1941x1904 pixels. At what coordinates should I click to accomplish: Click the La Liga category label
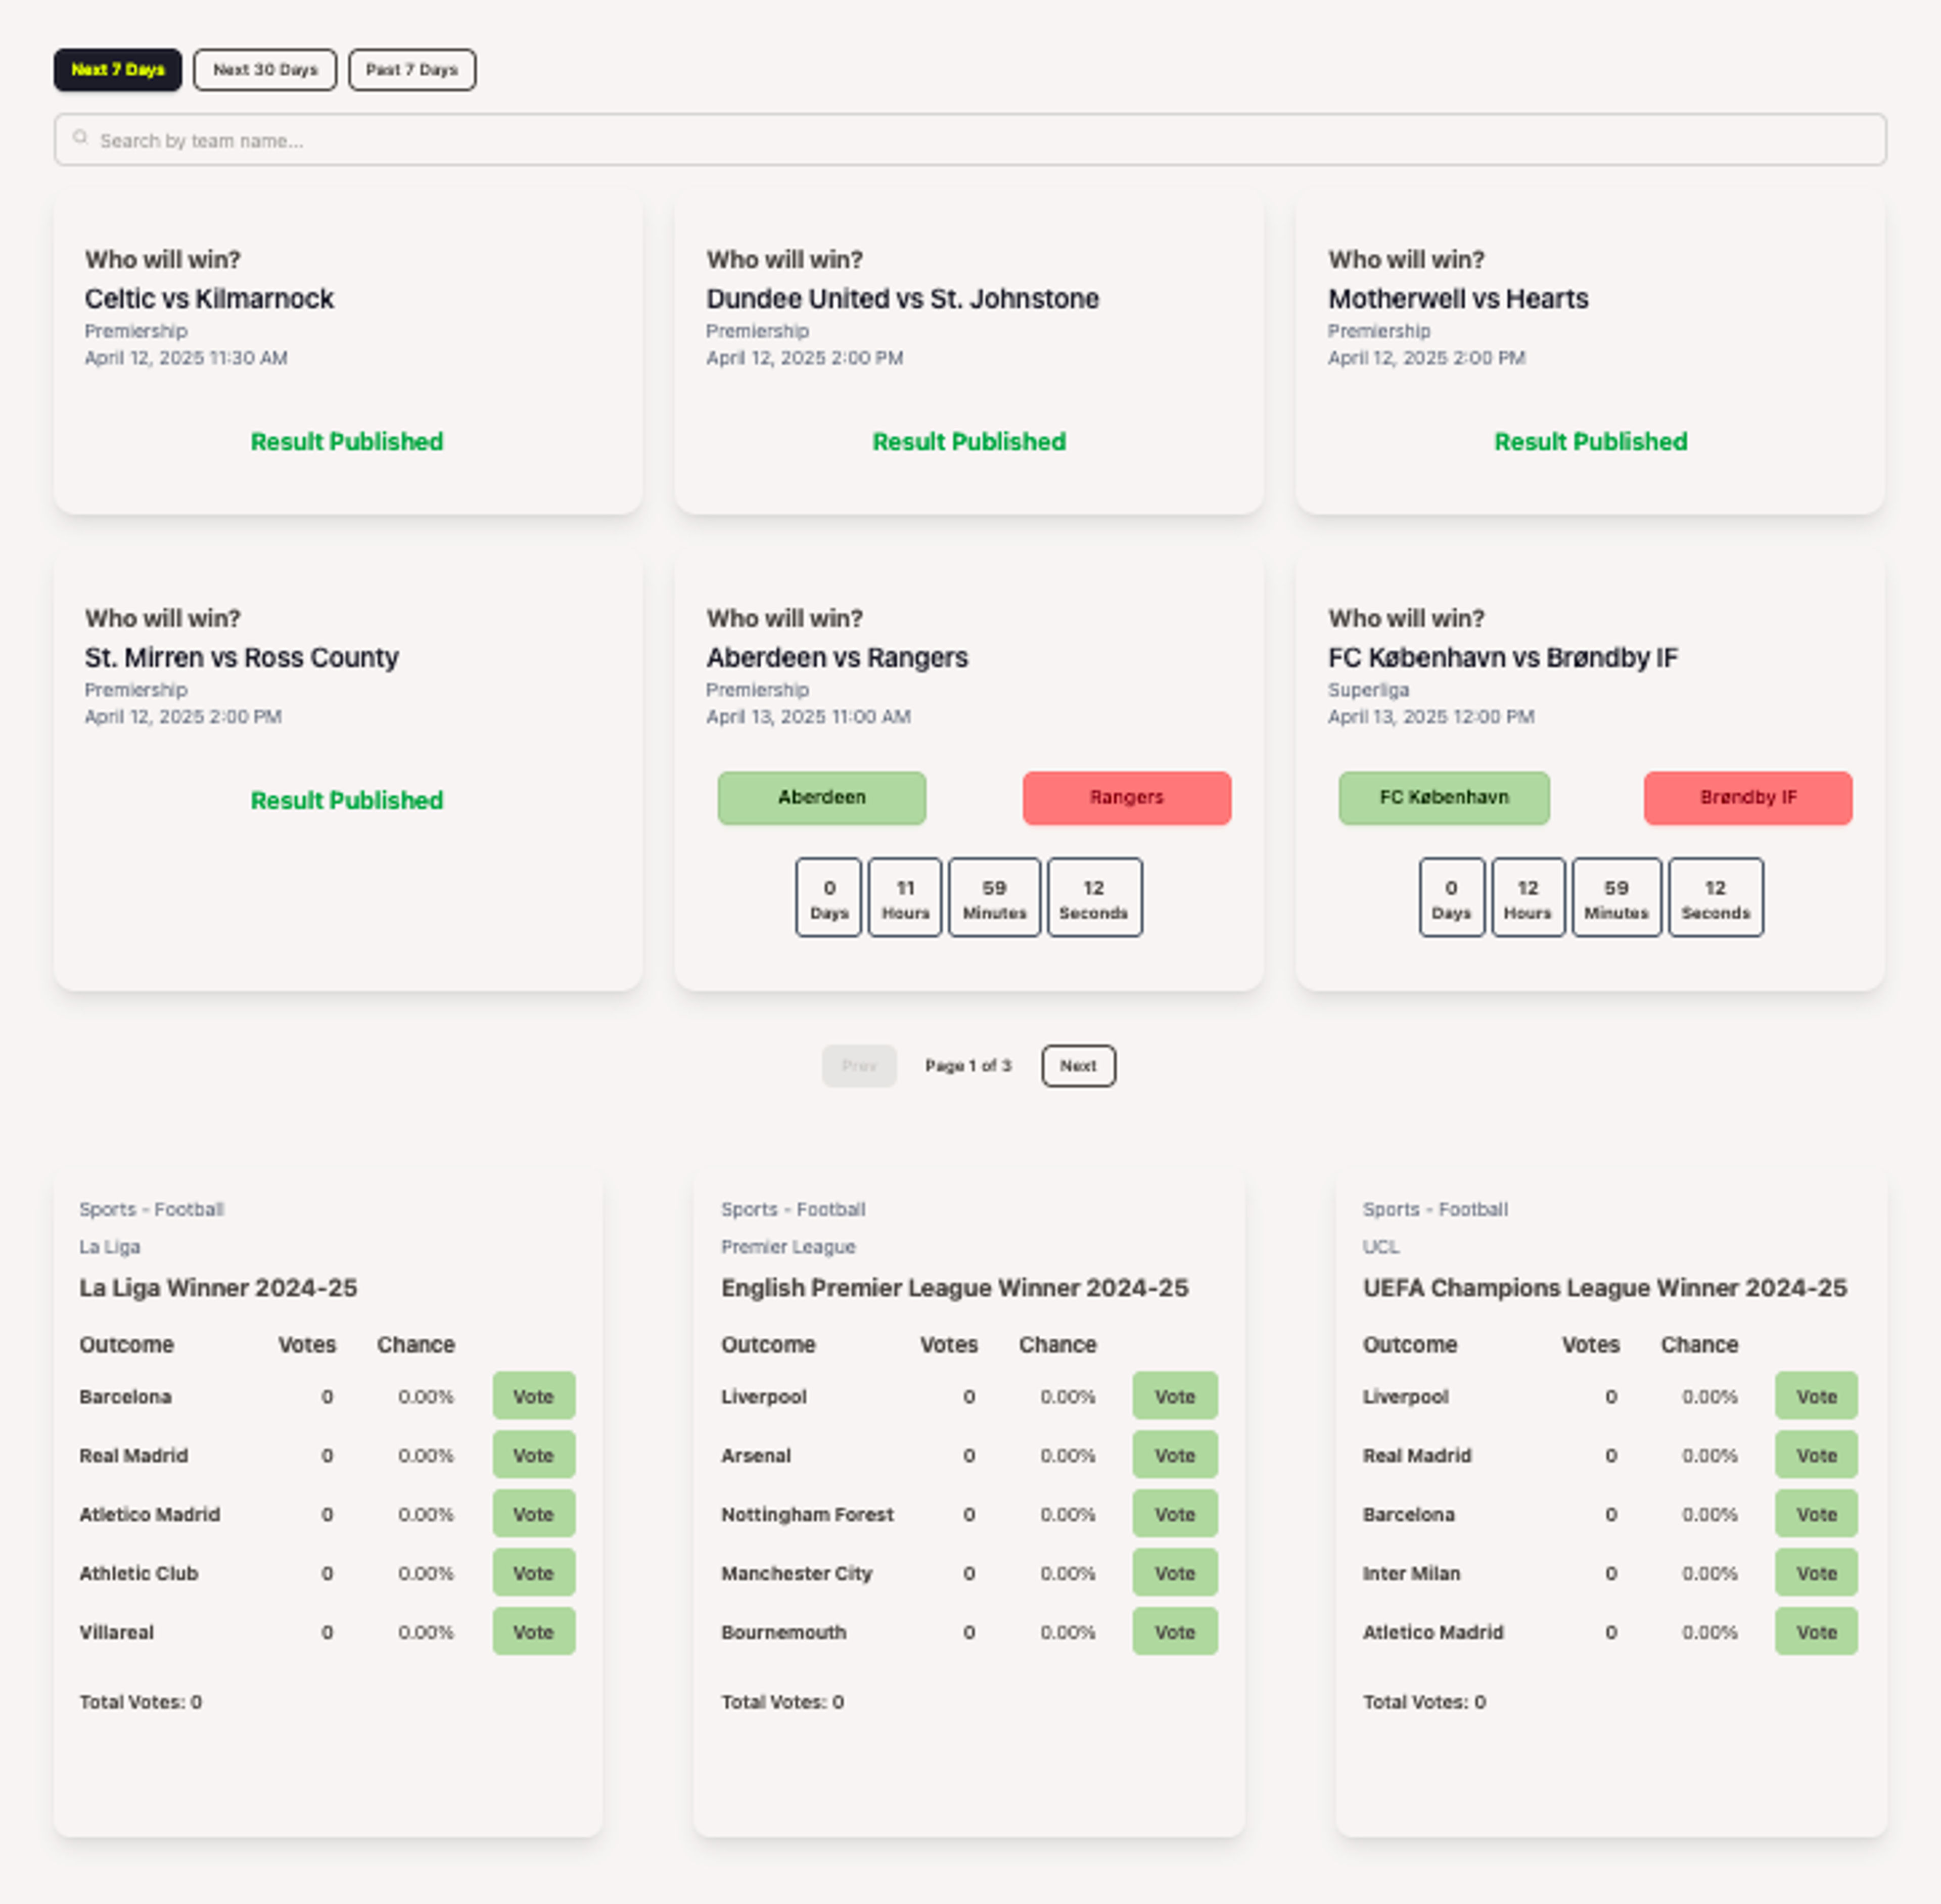[110, 1247]
